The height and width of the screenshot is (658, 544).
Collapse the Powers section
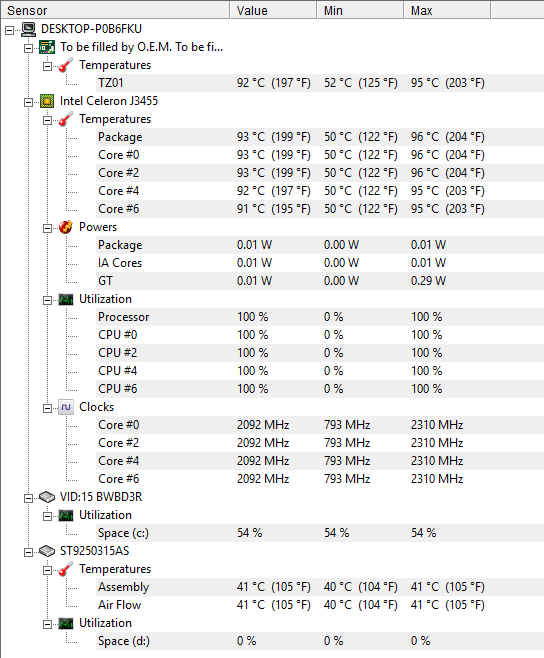(x=47, y=228)
